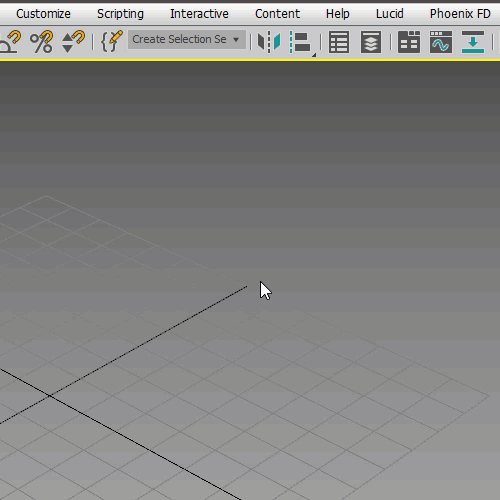Expand the Create Selection Set dropdown arrow
Viewport: 500px width, 500px height.
[236, 40]
